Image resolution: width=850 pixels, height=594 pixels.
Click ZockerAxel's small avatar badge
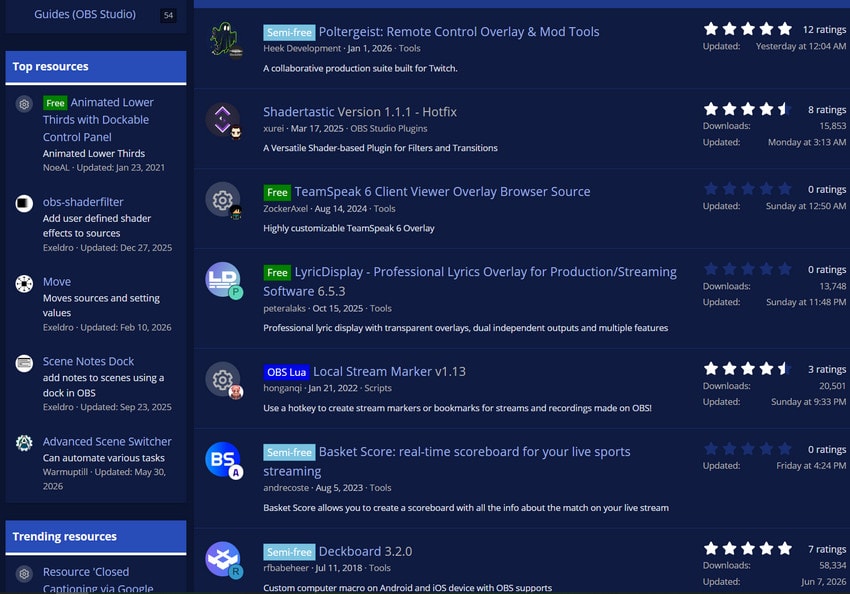[236, 212]
